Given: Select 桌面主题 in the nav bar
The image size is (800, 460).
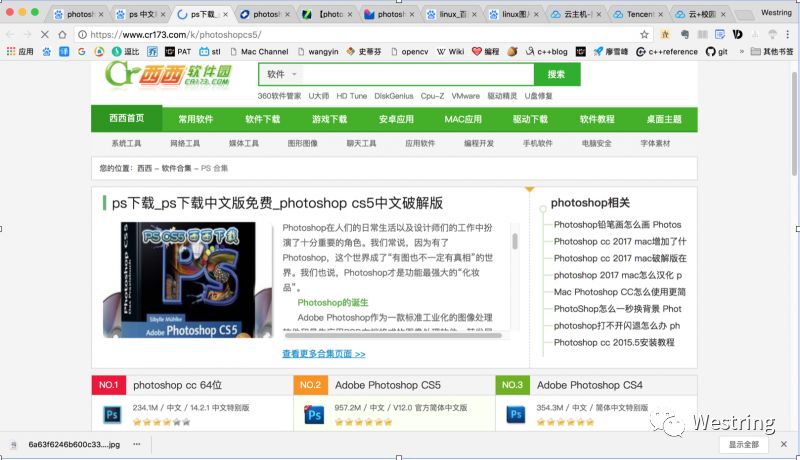Looking at the screenshot, I should coord(664,119).
